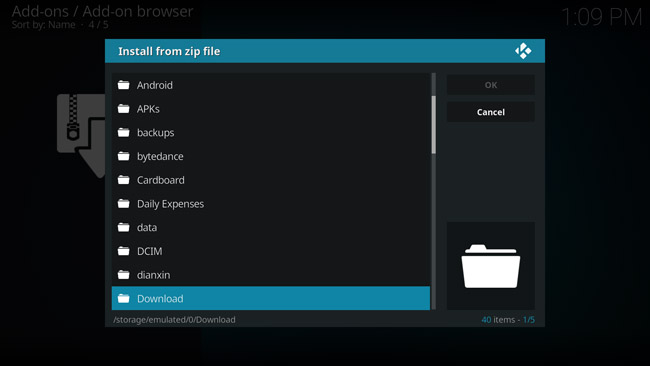The width and height of the screenshot is (650, 366).
Task: Click the bytedance folder icon
Action: pos(124,156)
